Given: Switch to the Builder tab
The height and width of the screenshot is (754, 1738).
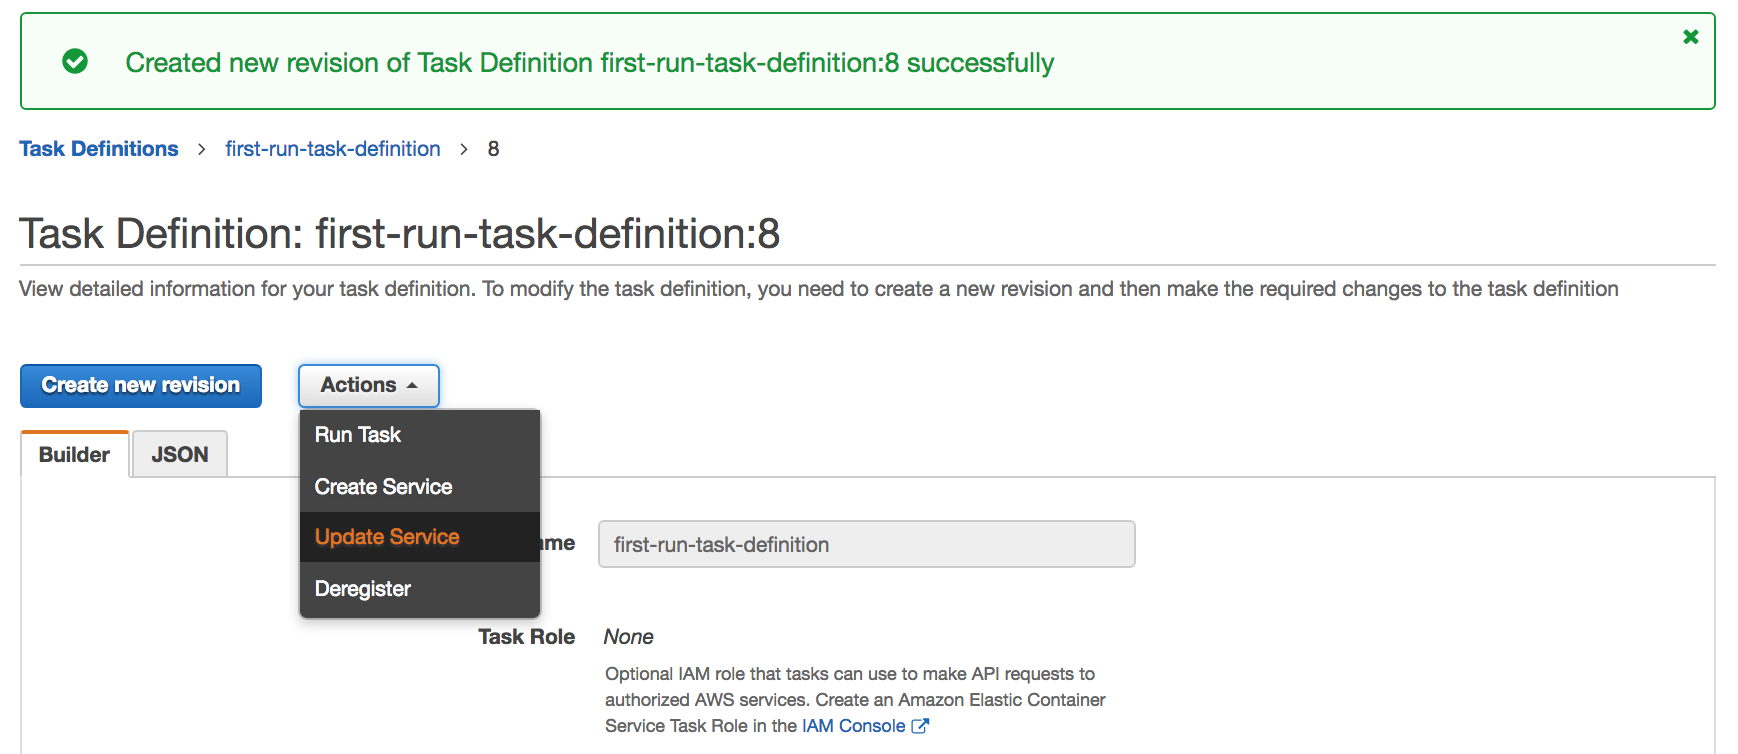Looking at the screenshot, I should click(74, 455).
